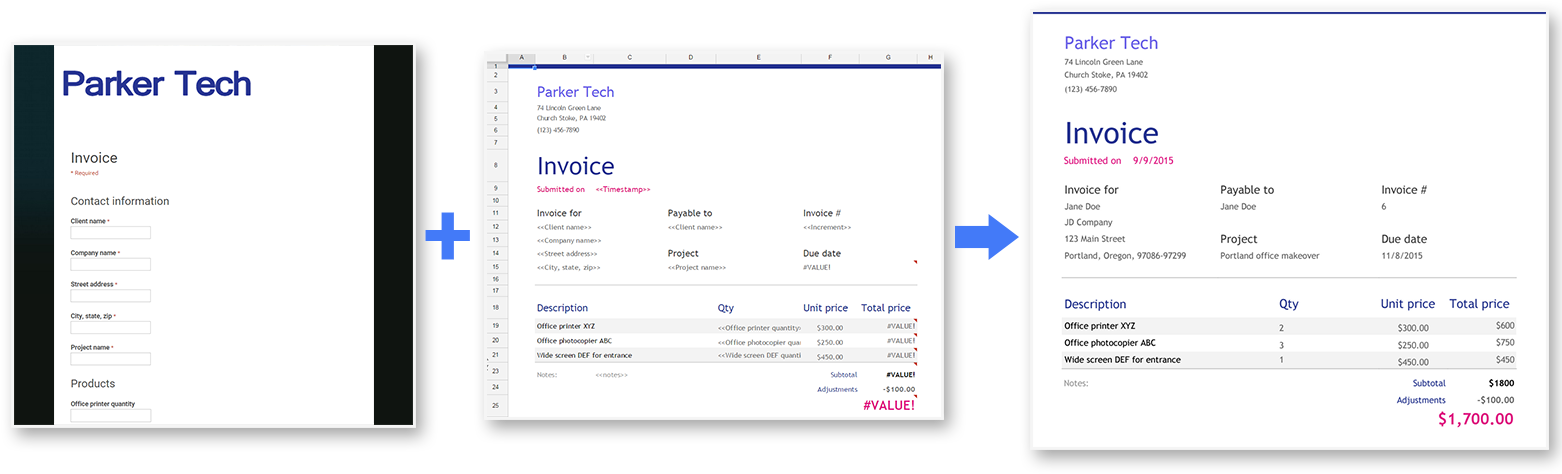
Task: Select the $300.00 unit price template cell
Action: pos(829,327)
